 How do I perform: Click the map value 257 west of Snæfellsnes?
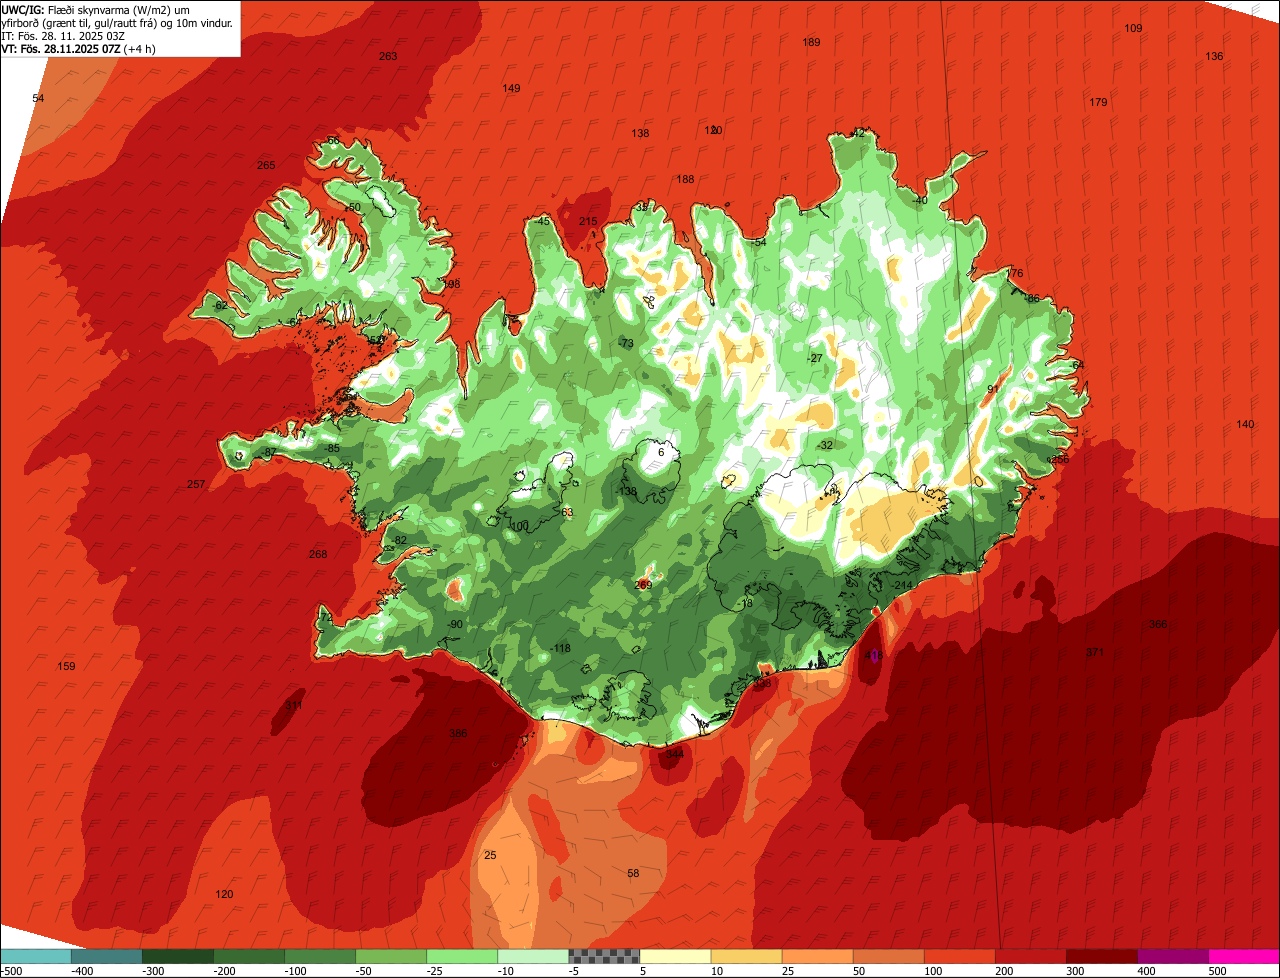click(x=196, y=484)
